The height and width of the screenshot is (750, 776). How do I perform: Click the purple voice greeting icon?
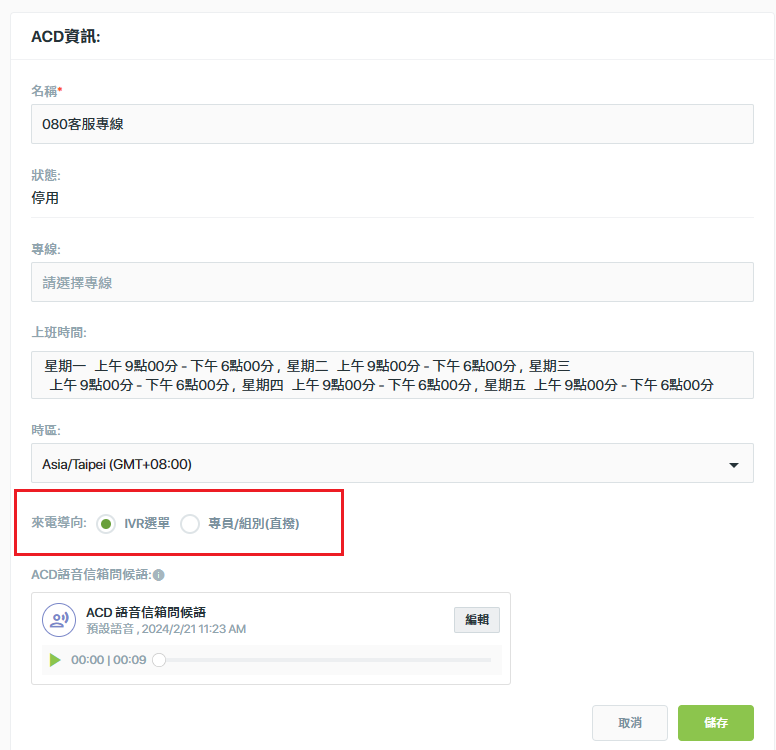(59, 620)
